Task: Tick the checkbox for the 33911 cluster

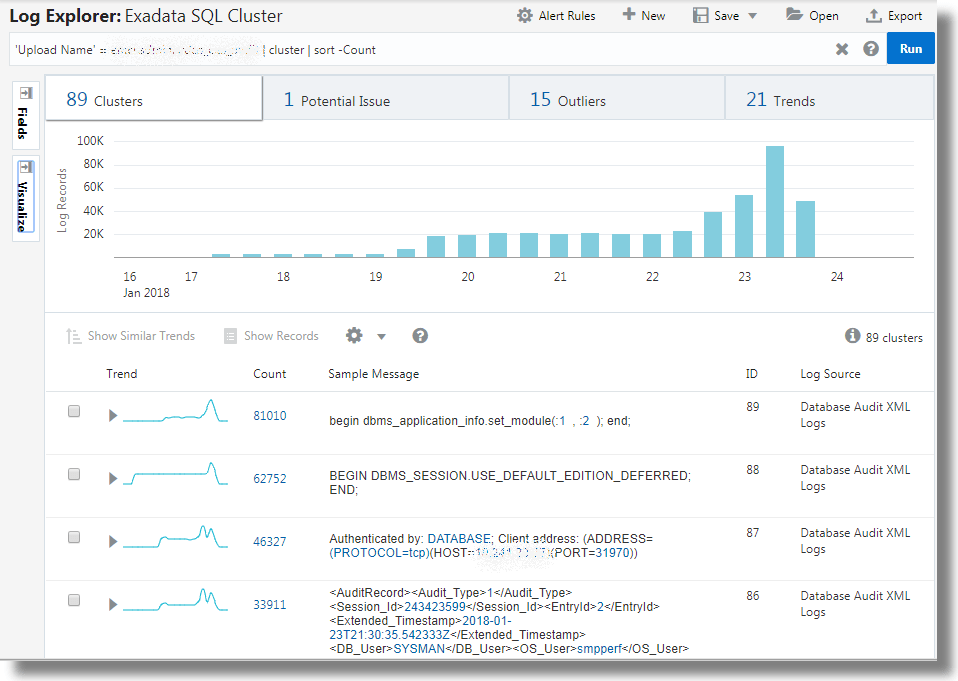Action: (x=73, y=600)
